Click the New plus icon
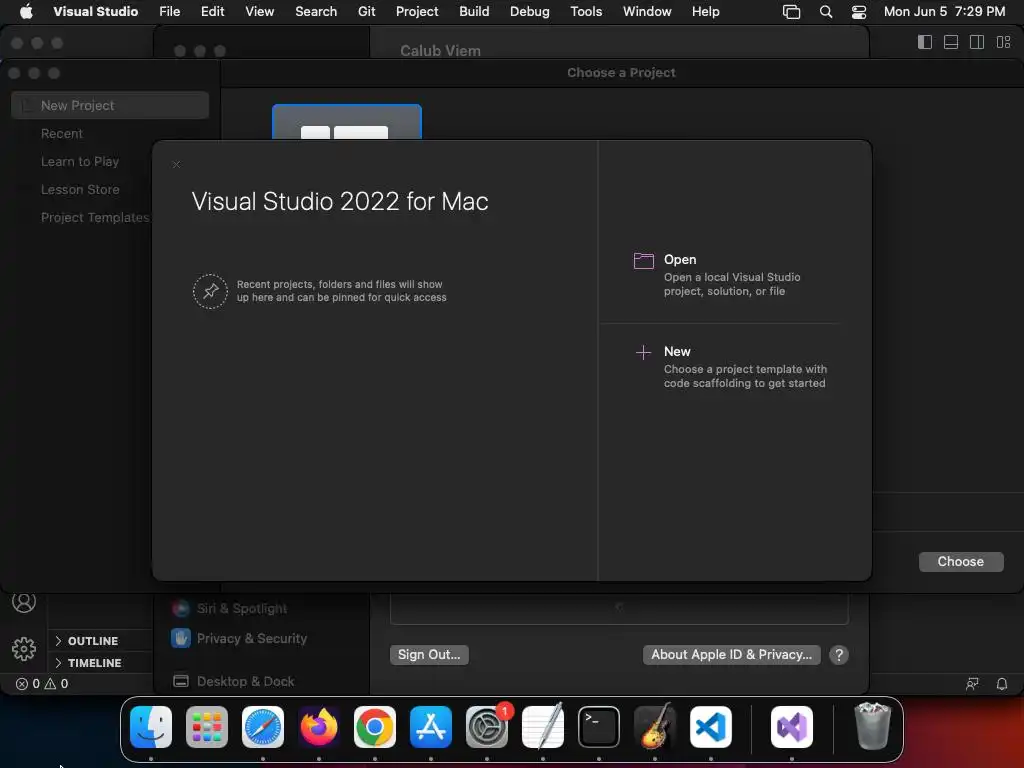Viewport: 1024px width, 768px height. tap(643, 353)
